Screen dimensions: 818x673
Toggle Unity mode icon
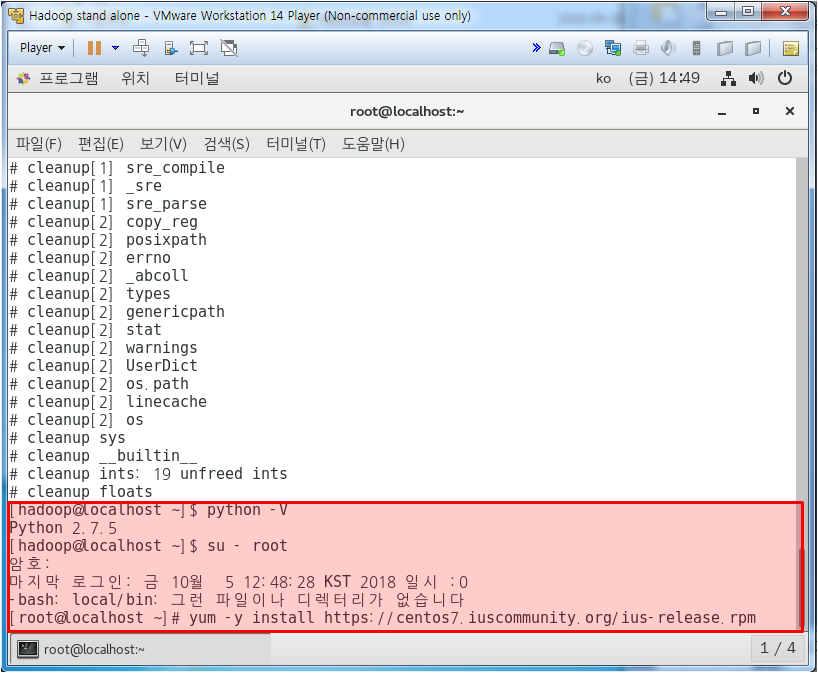(228, 48)
